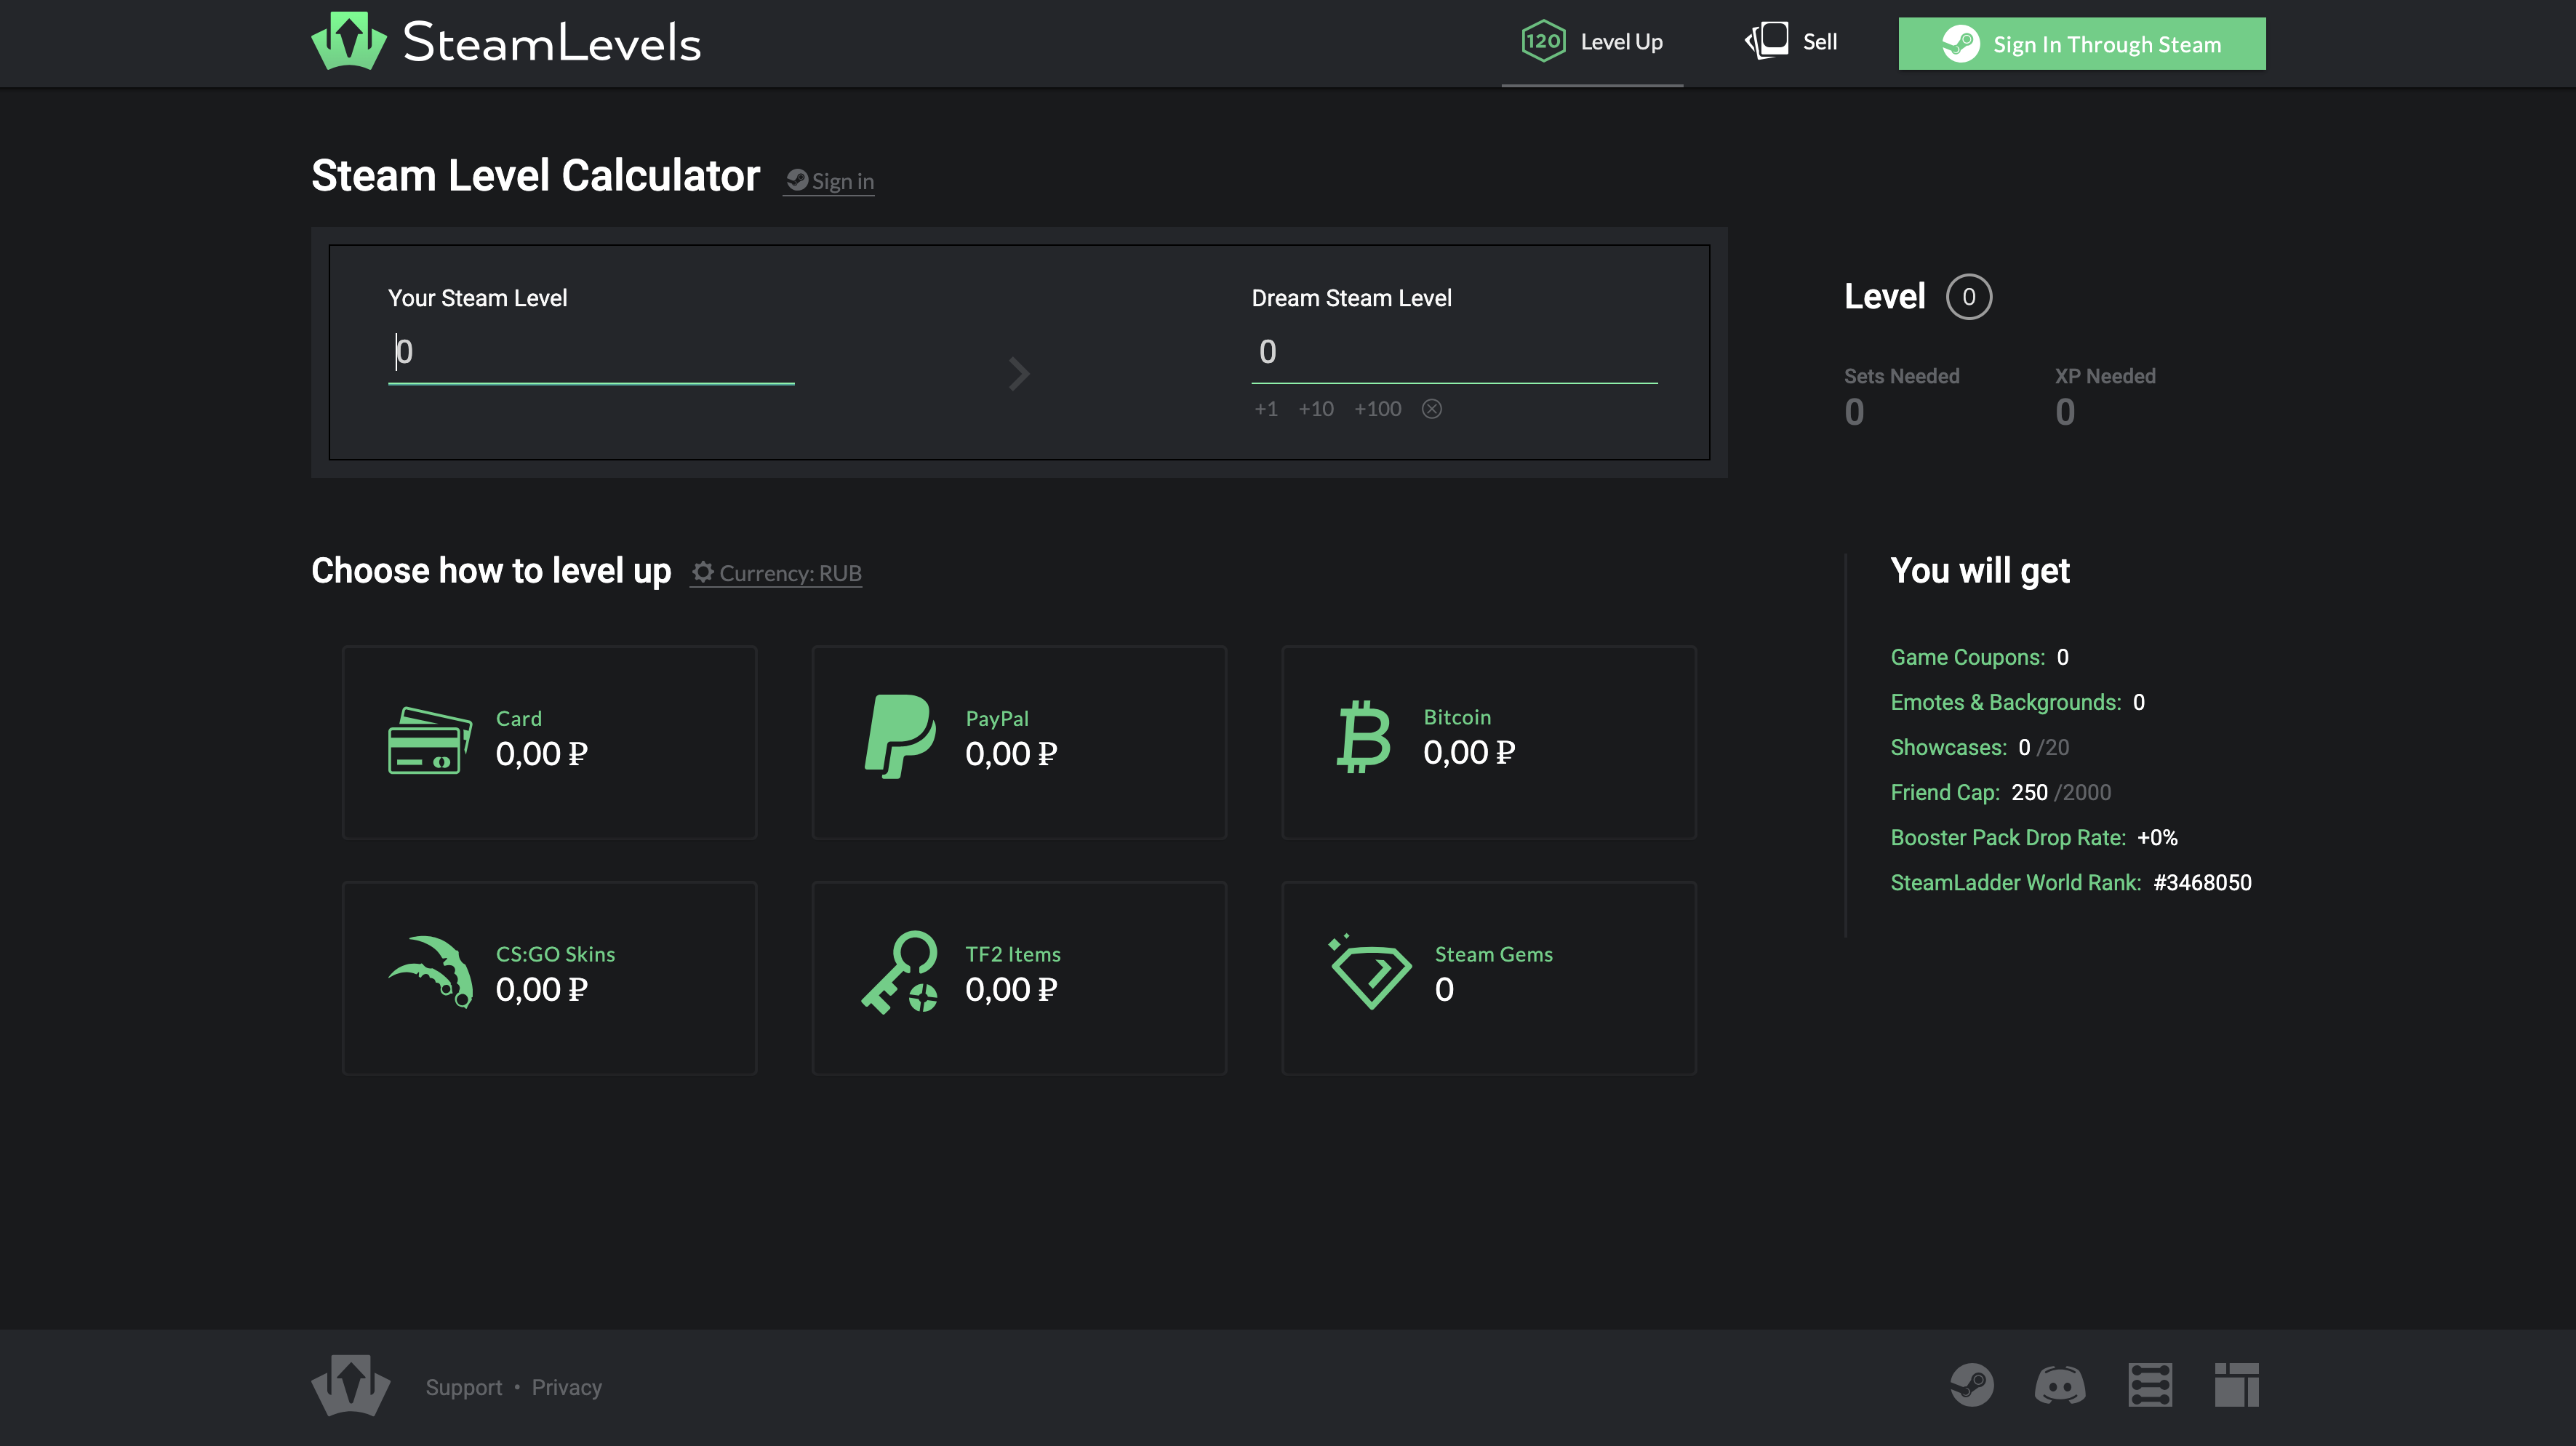This screenshot has width=2576, height=1446.
Task: Click Friend Cap entry
Action: tap(2000, 792)
